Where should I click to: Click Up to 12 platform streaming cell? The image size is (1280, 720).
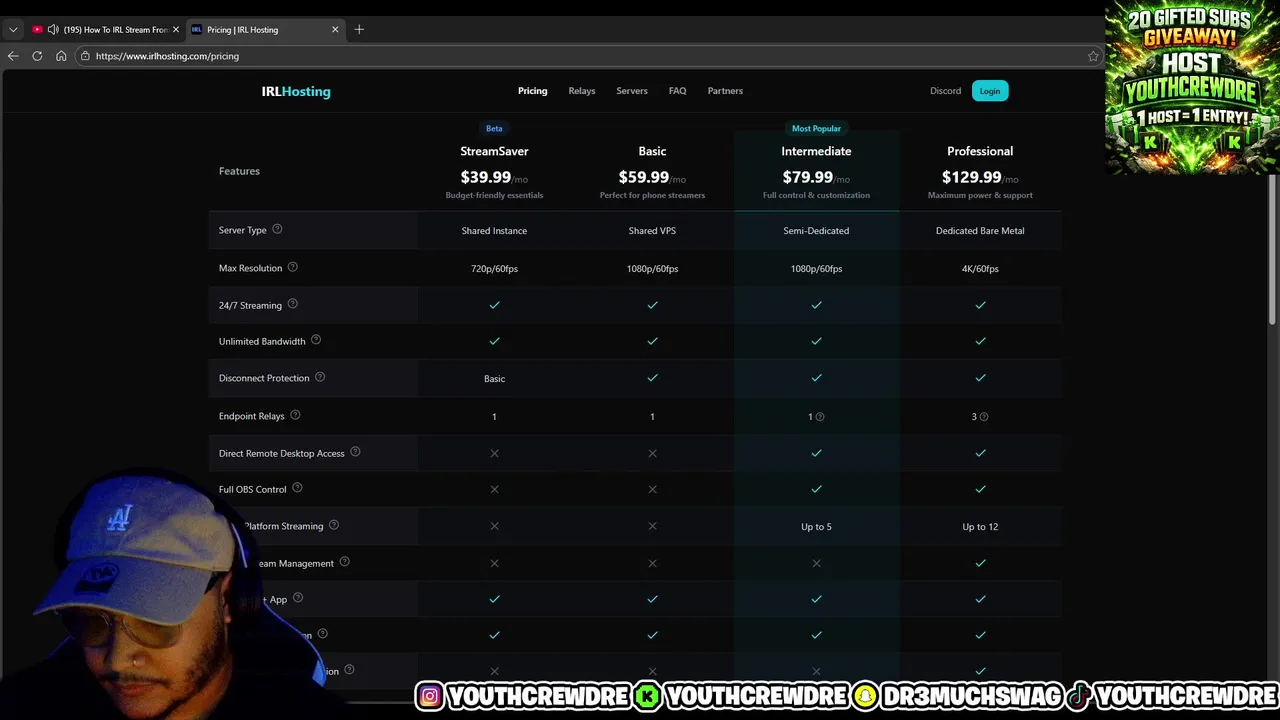pos(980,526)
